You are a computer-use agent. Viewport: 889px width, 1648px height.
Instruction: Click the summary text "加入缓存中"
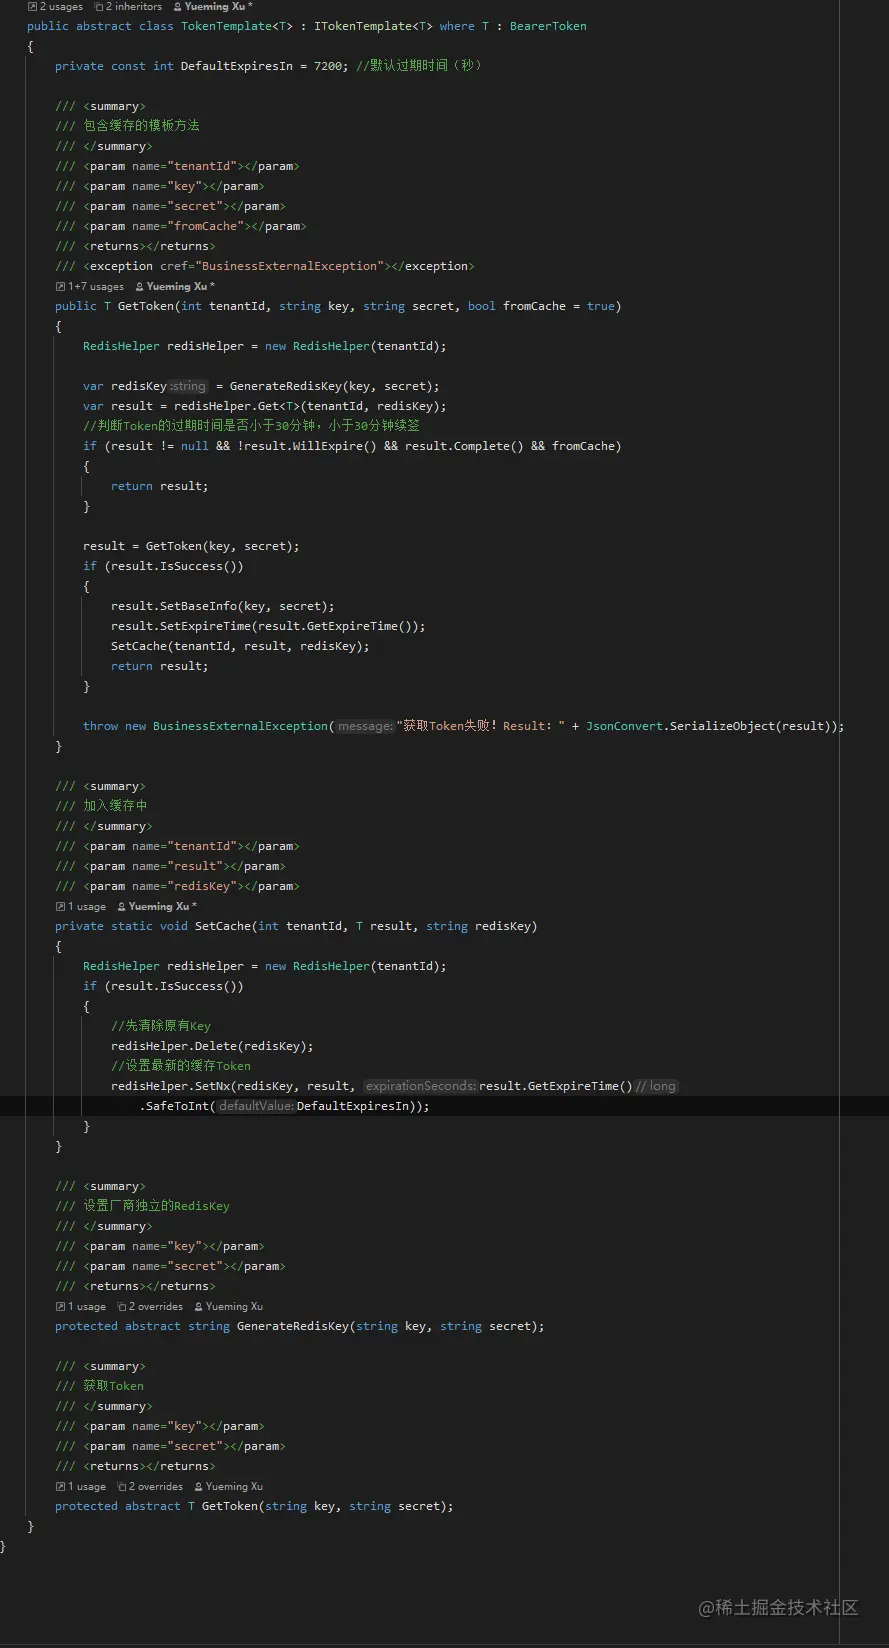coord(115,806)
